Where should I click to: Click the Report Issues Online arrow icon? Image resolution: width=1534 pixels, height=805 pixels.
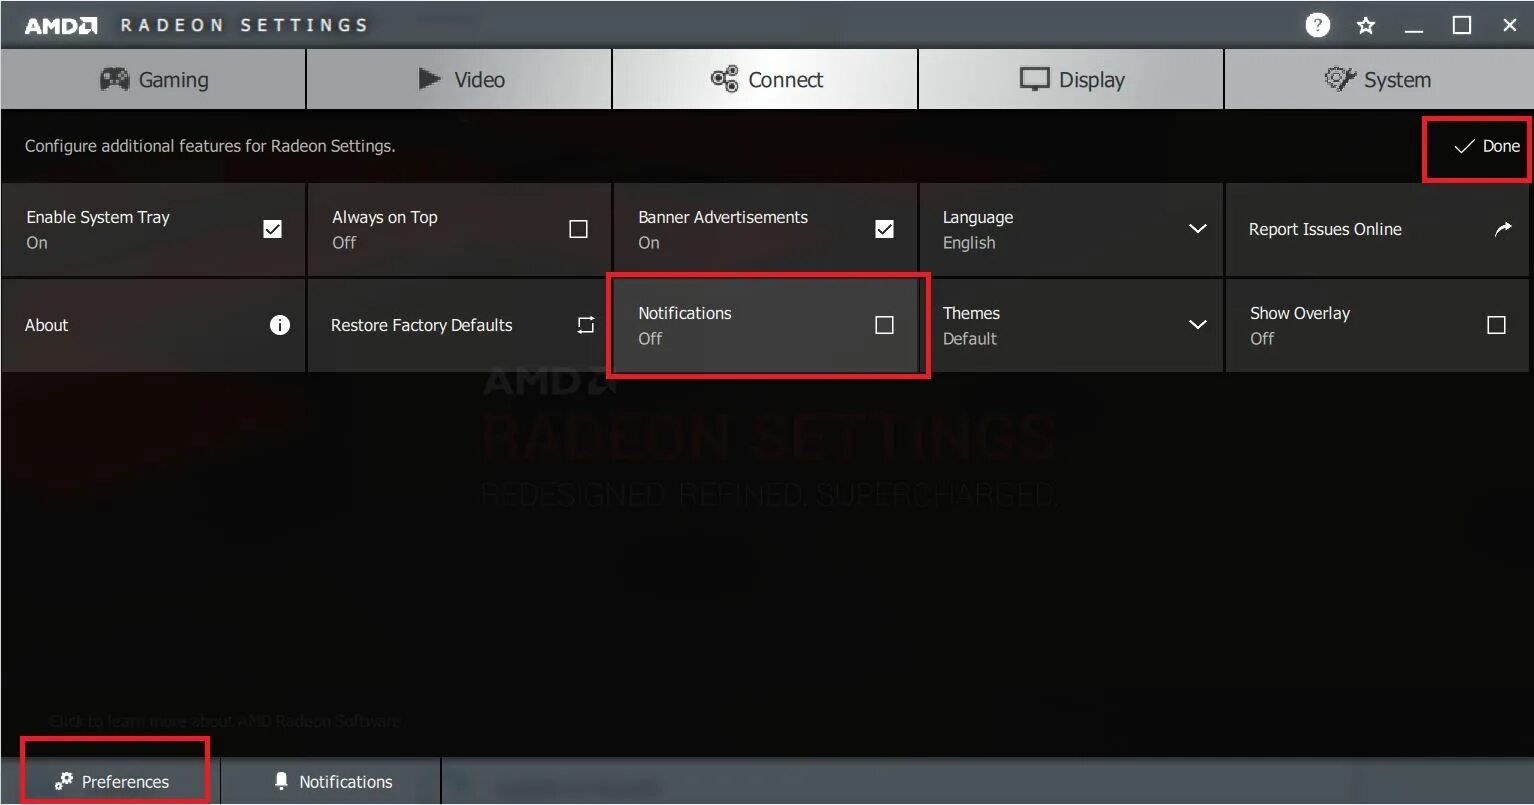click(x=1503, y=229)
